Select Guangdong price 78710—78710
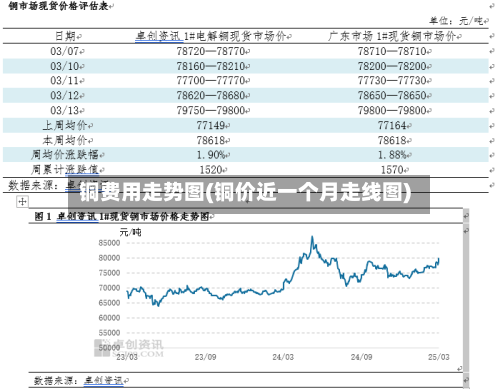The image size is (500, 389). 392,51
